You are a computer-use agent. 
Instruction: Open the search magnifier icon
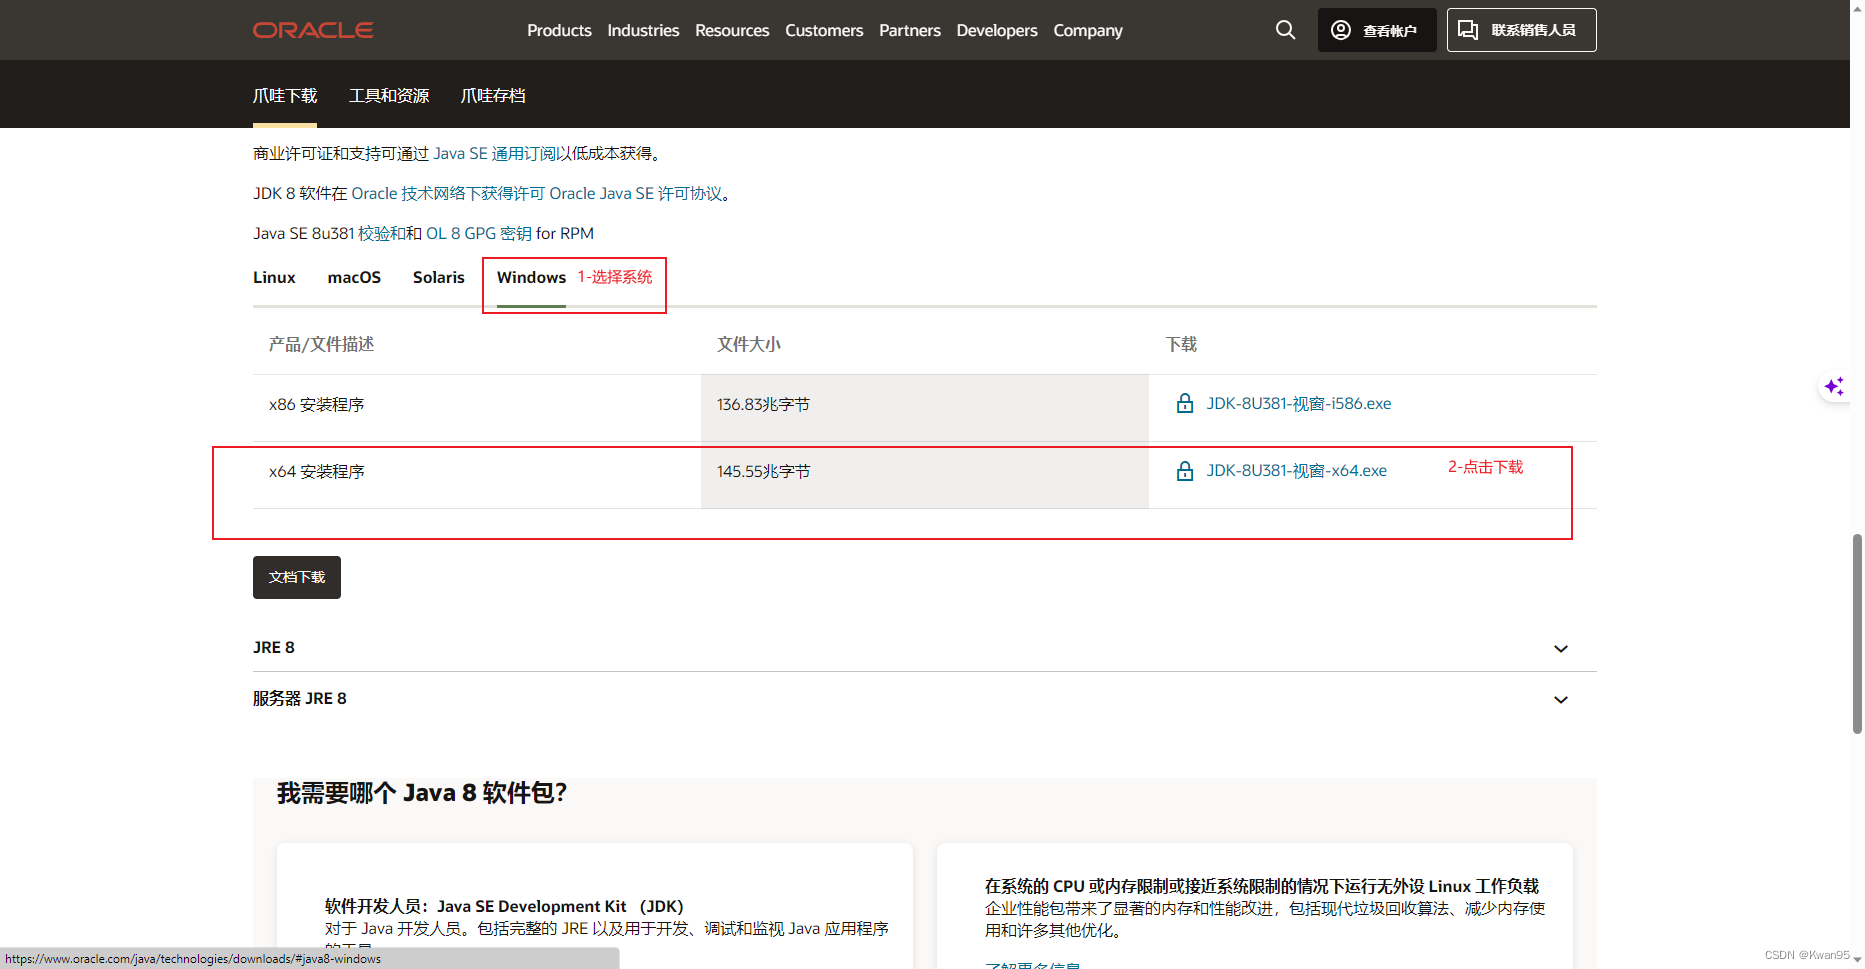coord(1285,30)
